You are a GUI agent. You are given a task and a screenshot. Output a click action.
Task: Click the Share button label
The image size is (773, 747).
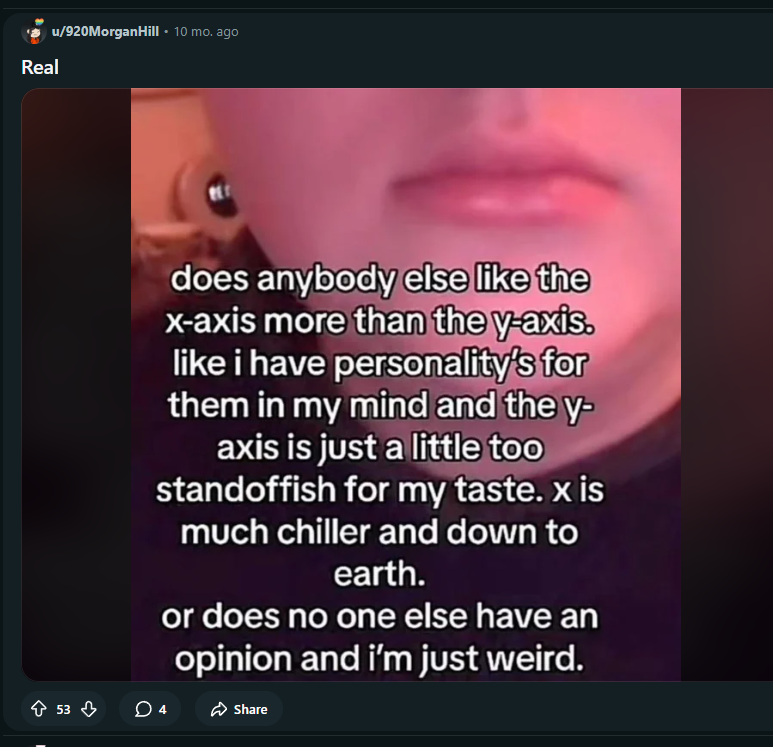[x=250, y=709]
